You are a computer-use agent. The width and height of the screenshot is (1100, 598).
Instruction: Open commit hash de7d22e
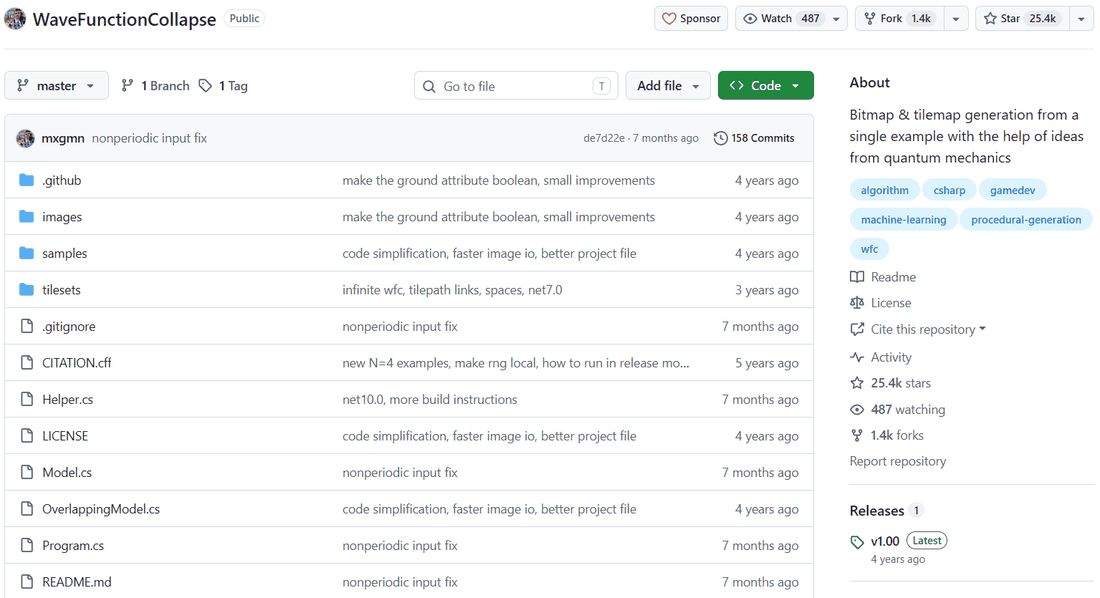pyautogui.click(x=603, y=138)
